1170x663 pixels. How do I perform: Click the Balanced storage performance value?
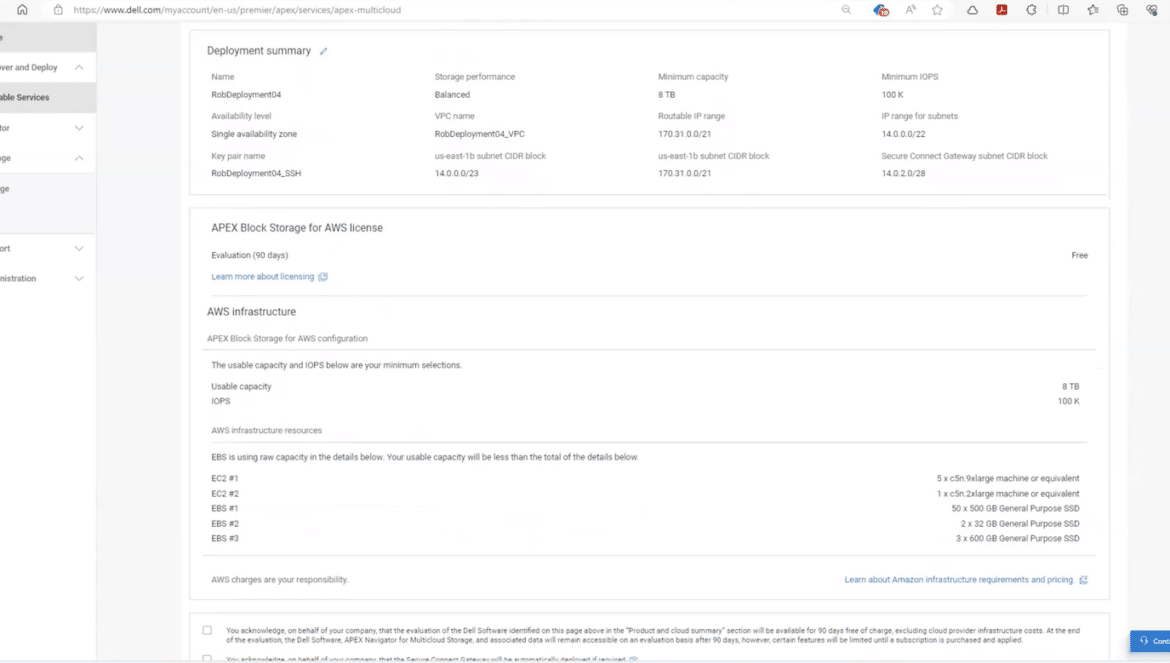pyautogui.click(x=452, y=95)
